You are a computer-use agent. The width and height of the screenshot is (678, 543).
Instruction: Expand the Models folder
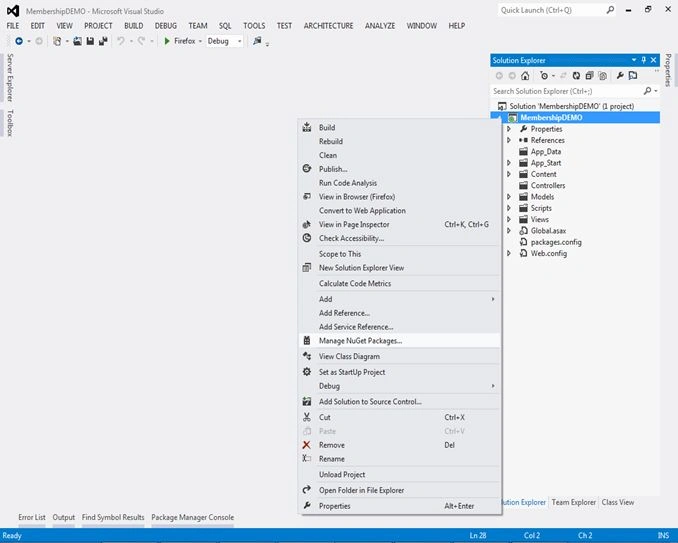coord(509,197)
